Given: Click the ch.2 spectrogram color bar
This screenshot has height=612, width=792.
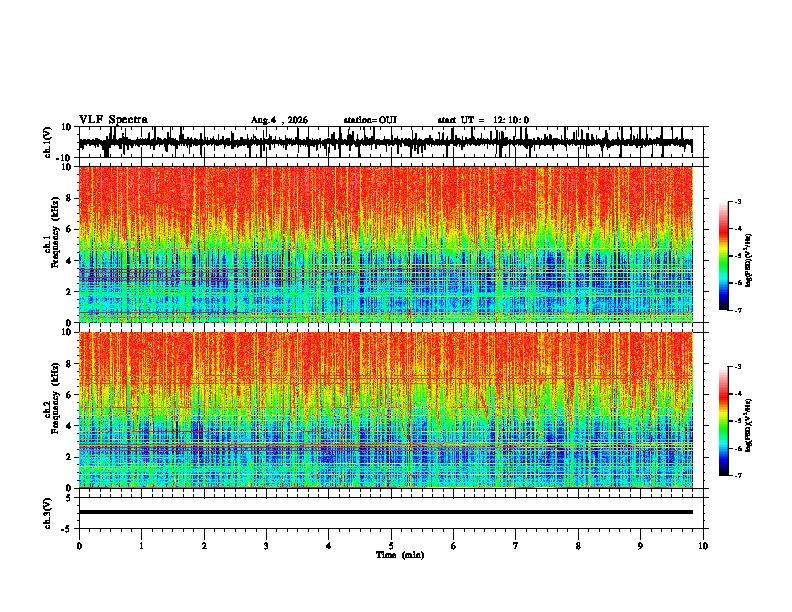Looking at the screenshot, I should tap(724, 421).
